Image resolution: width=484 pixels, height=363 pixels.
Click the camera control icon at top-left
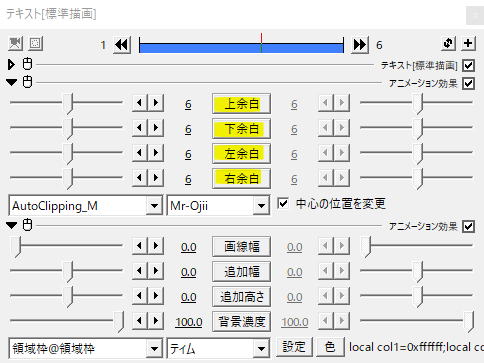click(x=15, y=44)
